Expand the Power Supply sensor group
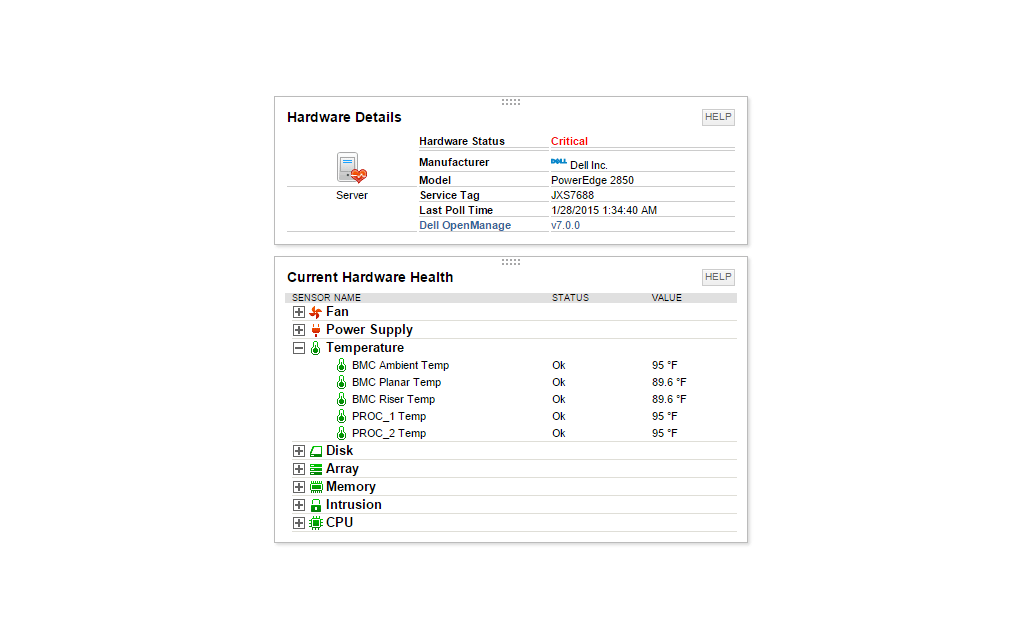Viewport: 1024px width, 640px height. pos(298,330)
